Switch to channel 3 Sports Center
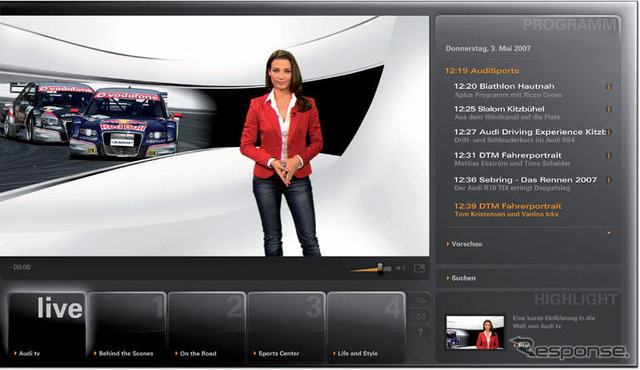Image resolution: width=640 pixels, height=370 pixels. (287, 327)
